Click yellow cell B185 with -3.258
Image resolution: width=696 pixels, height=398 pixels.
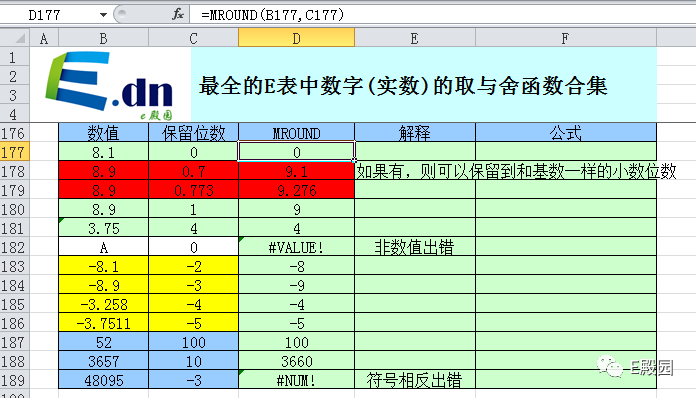tap(103, 304)
